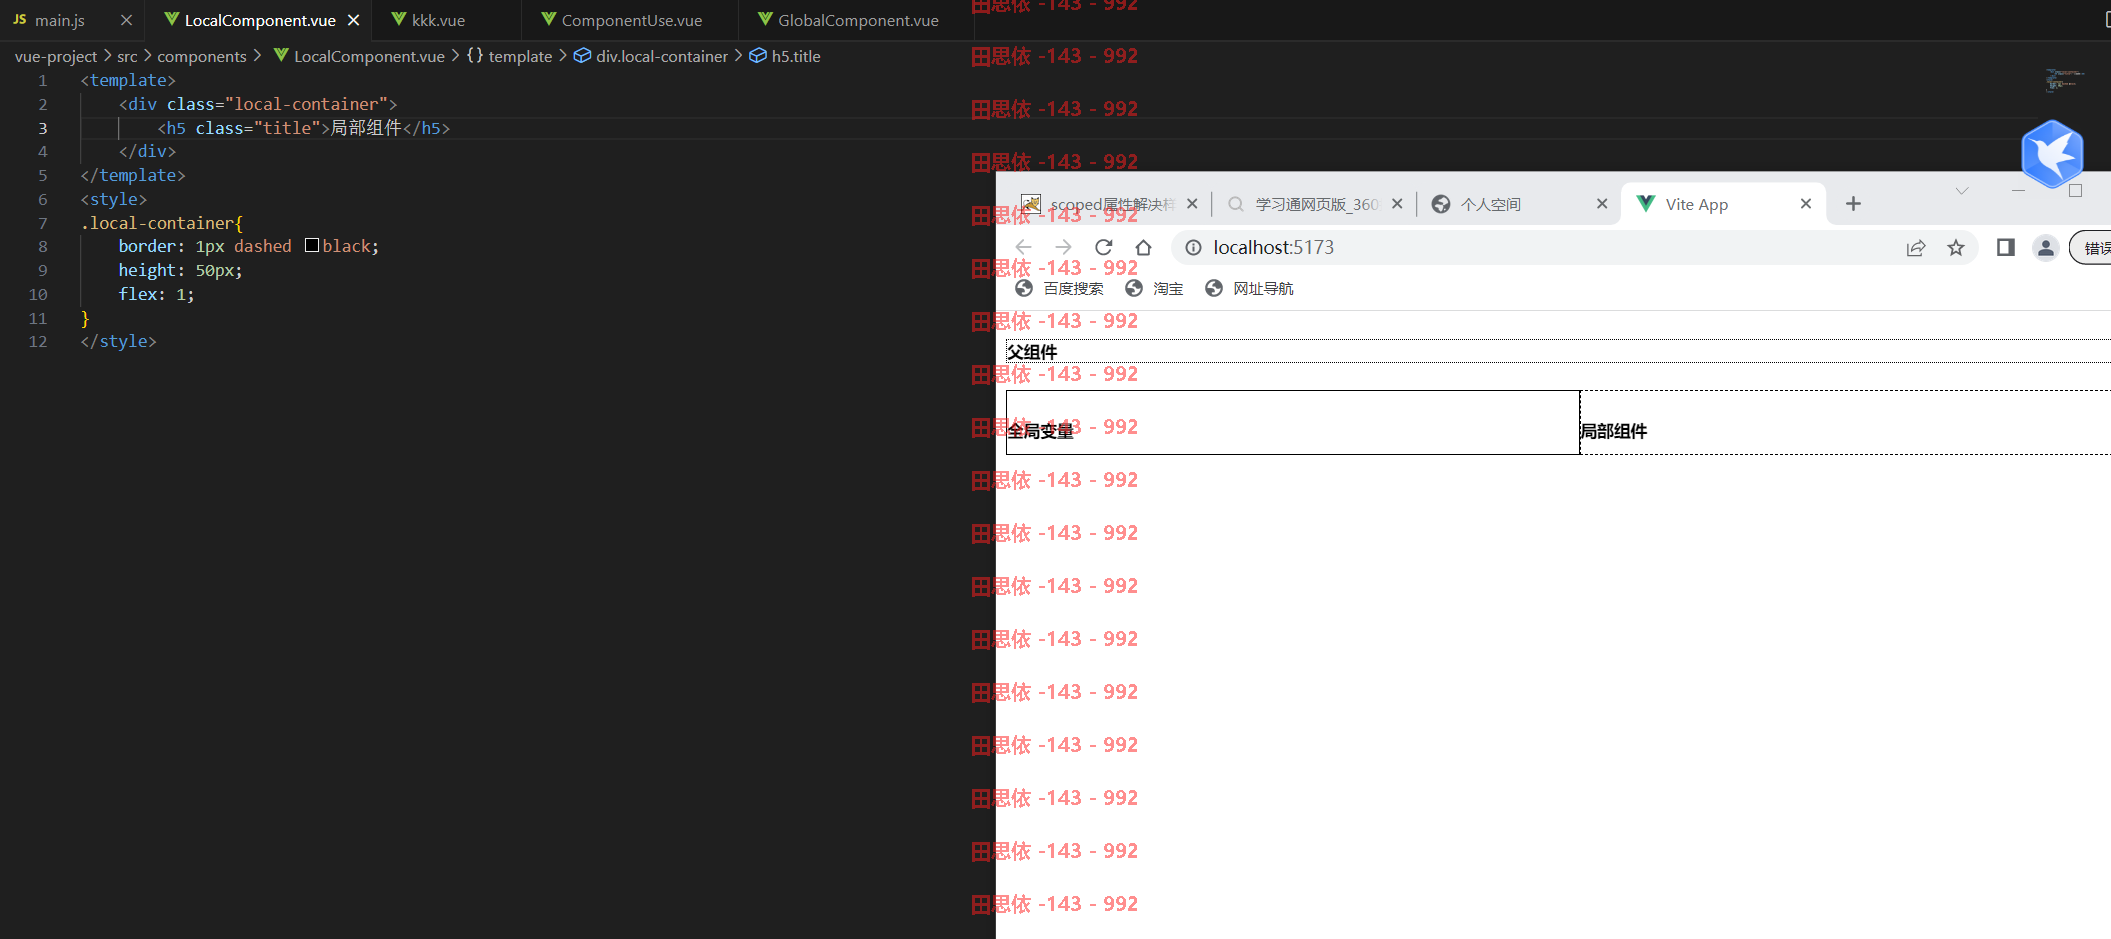Click components in the breadcrumb path

(x=201, y=56)
